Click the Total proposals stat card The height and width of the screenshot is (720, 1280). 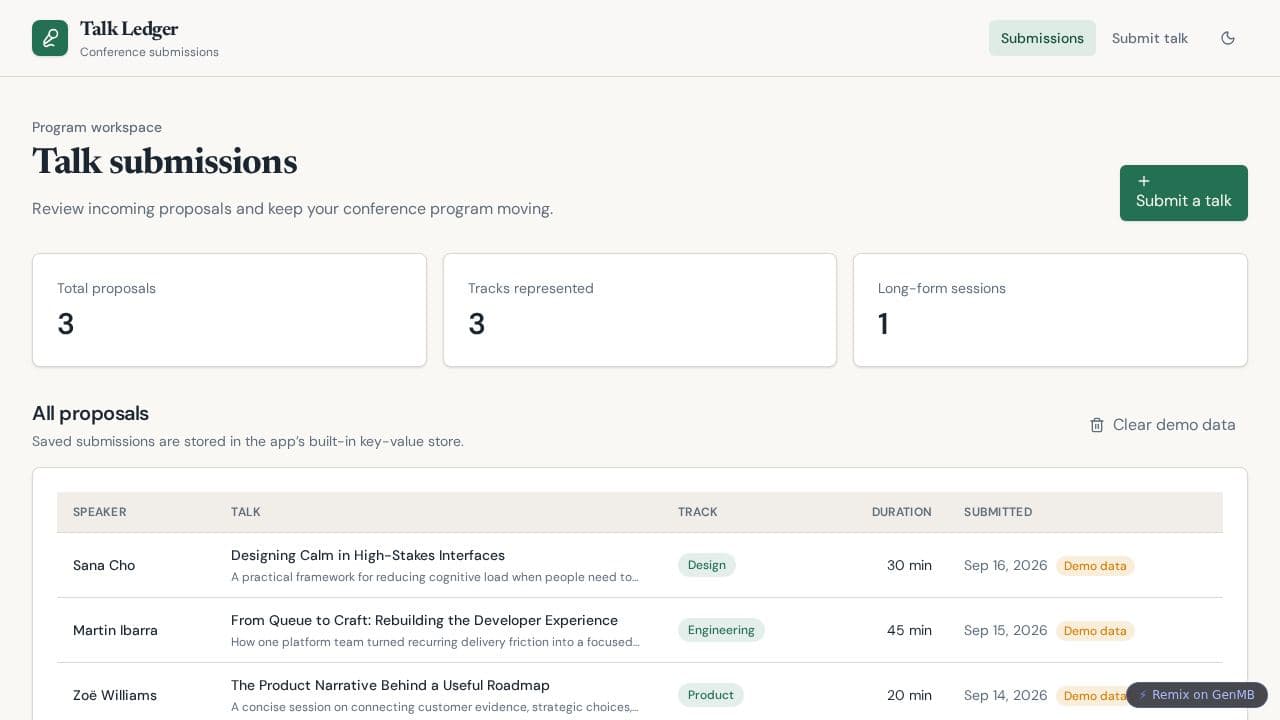[x=229, y=310]
